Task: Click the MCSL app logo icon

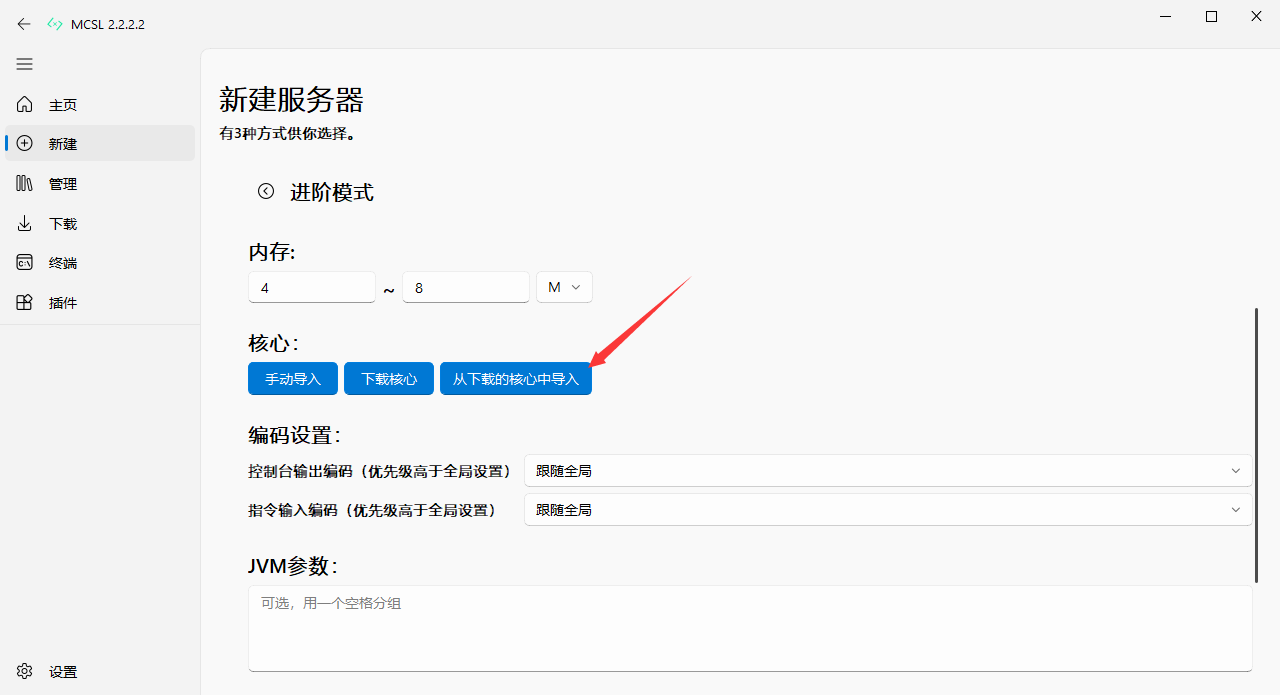Action: click(x=55, y=23)
